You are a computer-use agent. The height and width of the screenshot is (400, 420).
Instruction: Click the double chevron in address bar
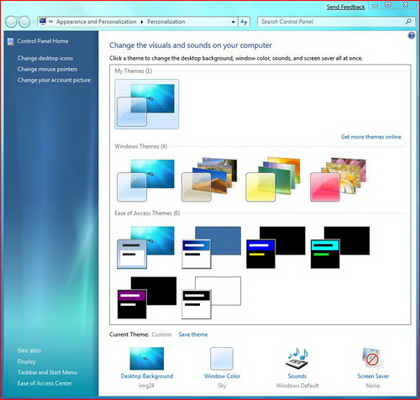click(x=51, y=22)
